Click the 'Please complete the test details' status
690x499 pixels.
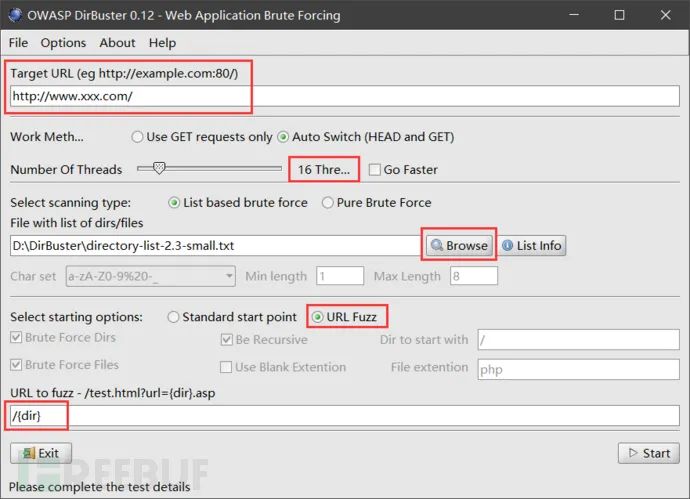[99, 487]
